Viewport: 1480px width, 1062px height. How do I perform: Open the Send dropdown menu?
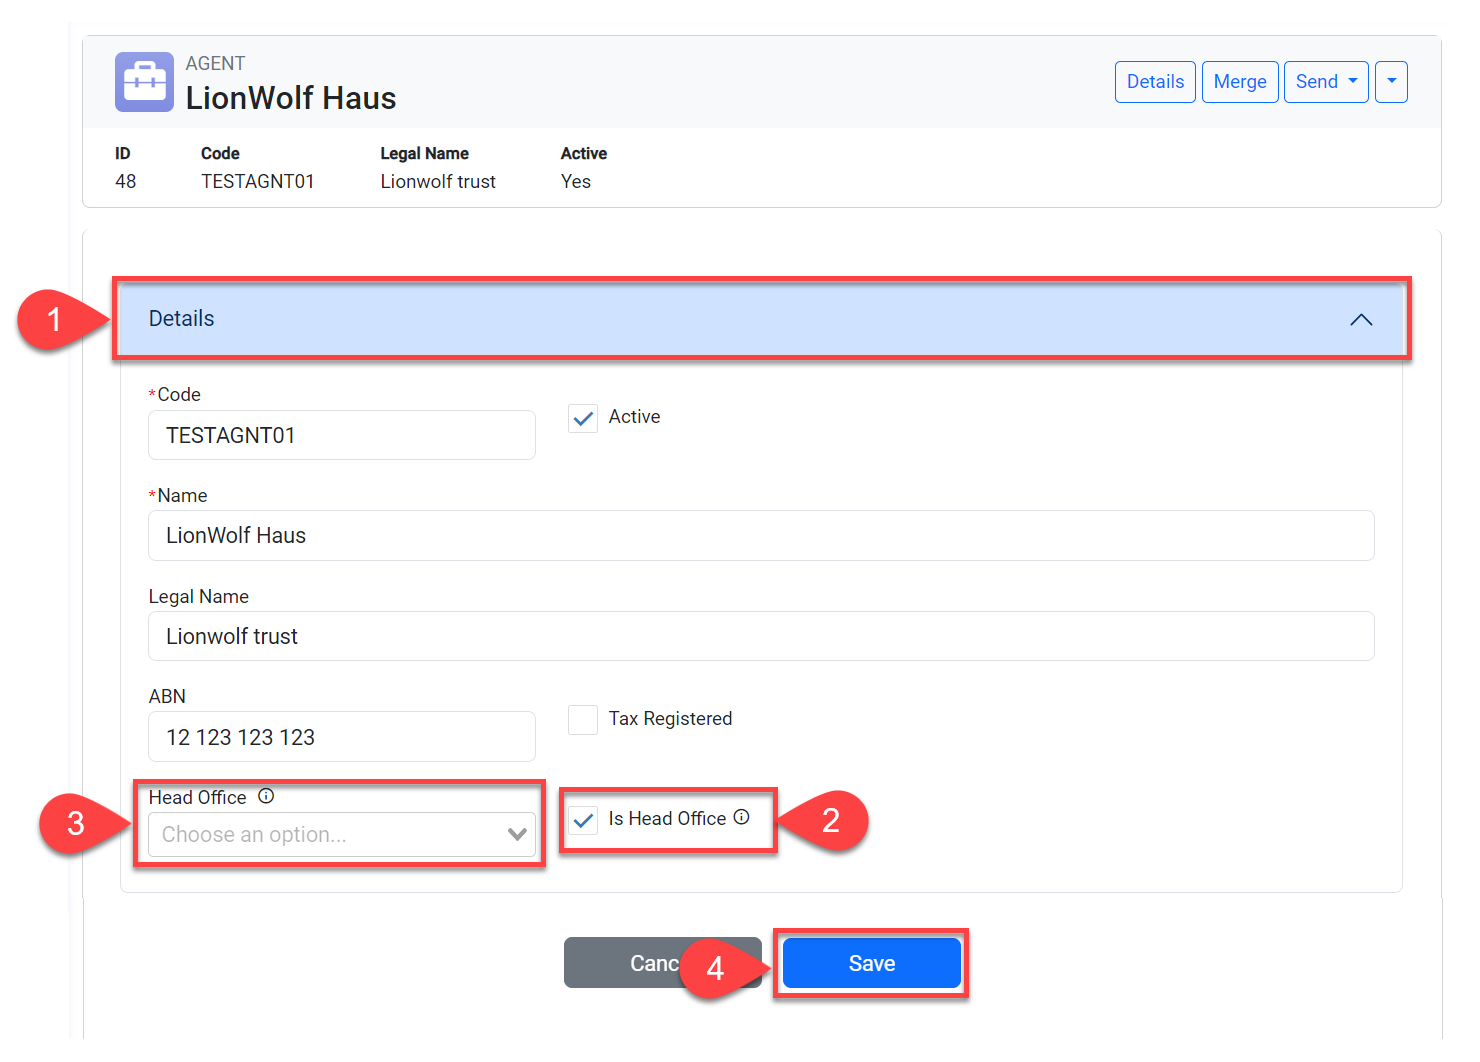(x=1325, y=82)
